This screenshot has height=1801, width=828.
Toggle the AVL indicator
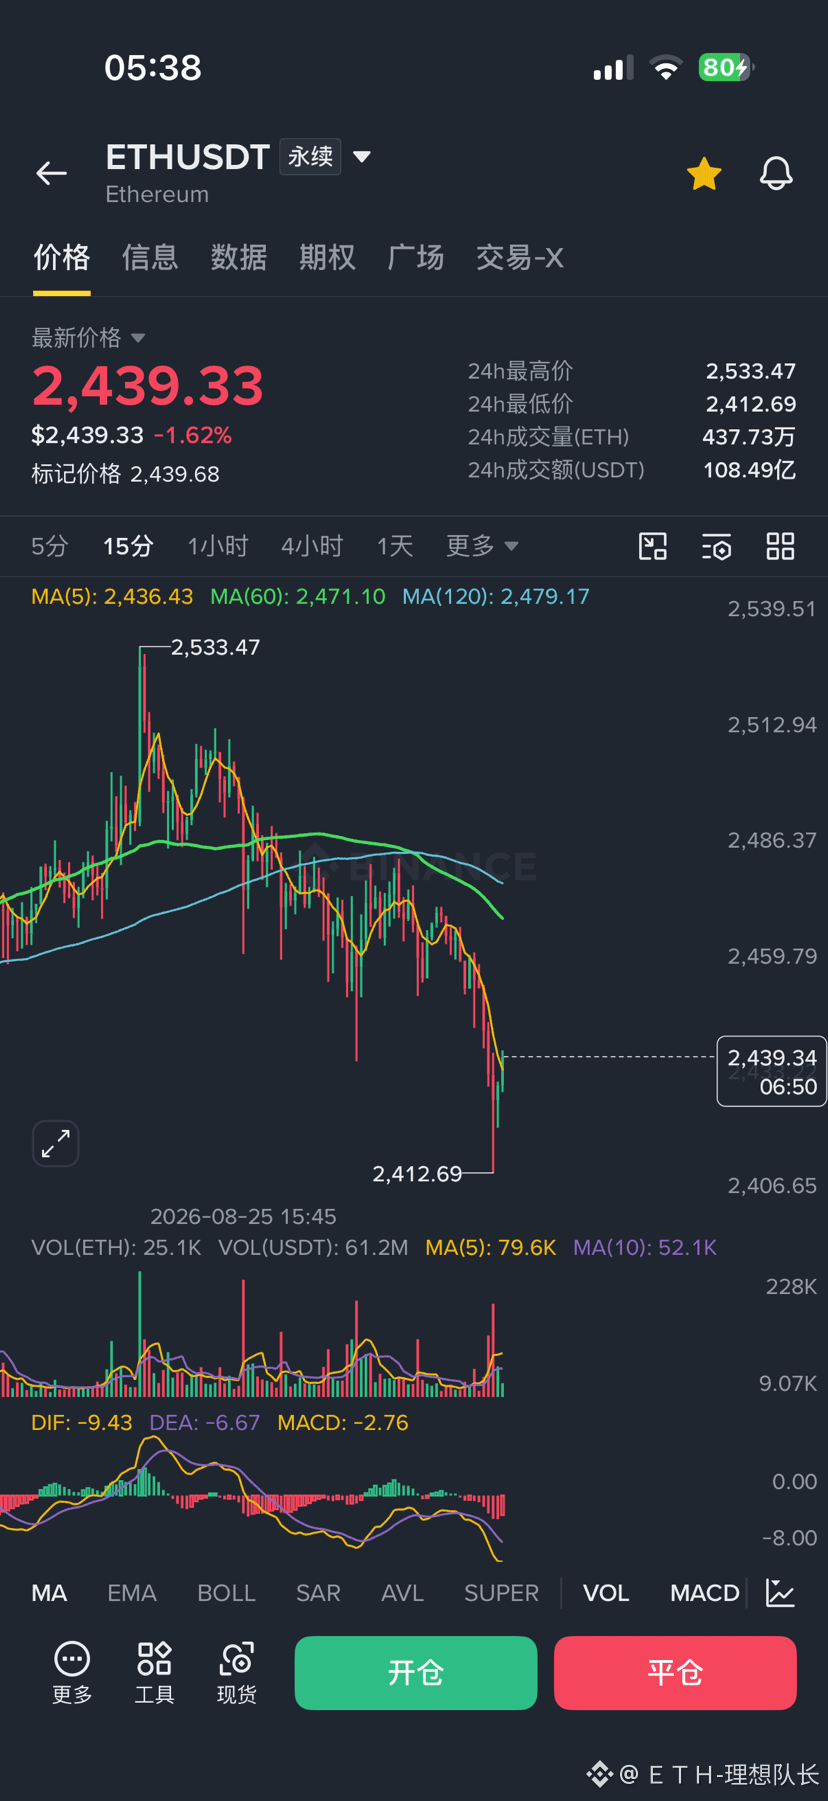click(x=403, y=1593)
